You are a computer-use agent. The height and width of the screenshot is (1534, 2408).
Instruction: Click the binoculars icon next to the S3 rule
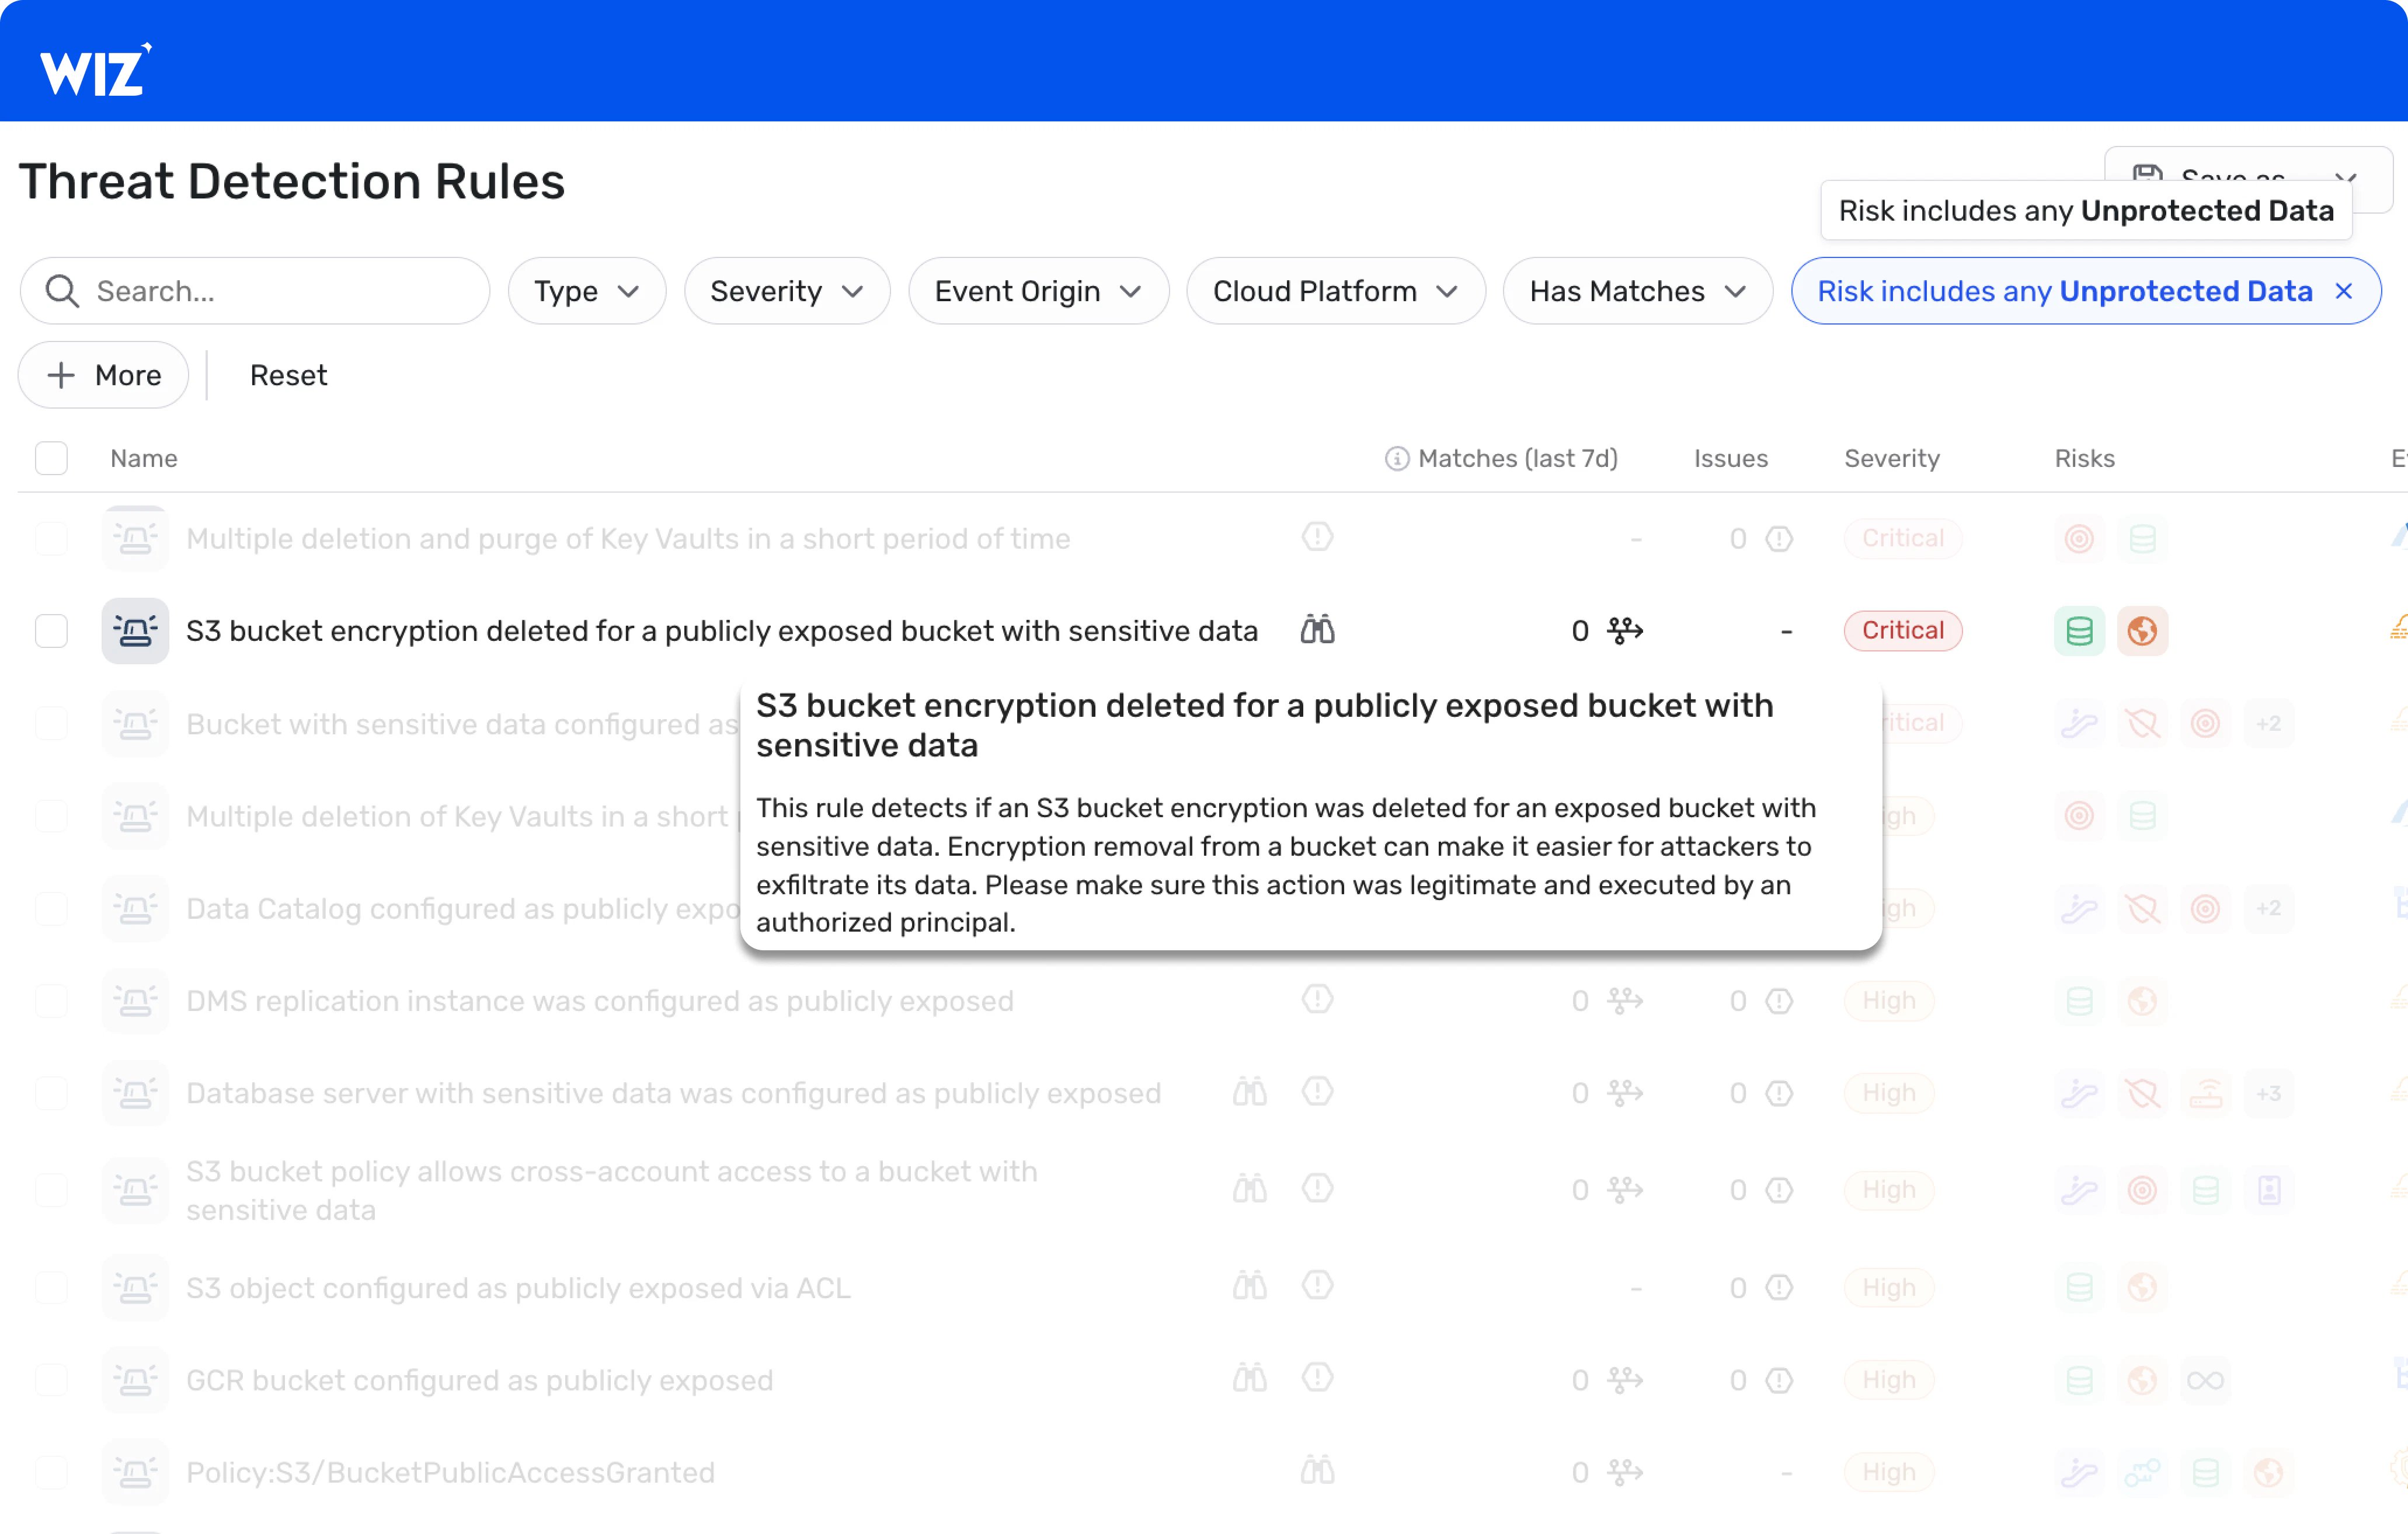tap(1317, 630)
